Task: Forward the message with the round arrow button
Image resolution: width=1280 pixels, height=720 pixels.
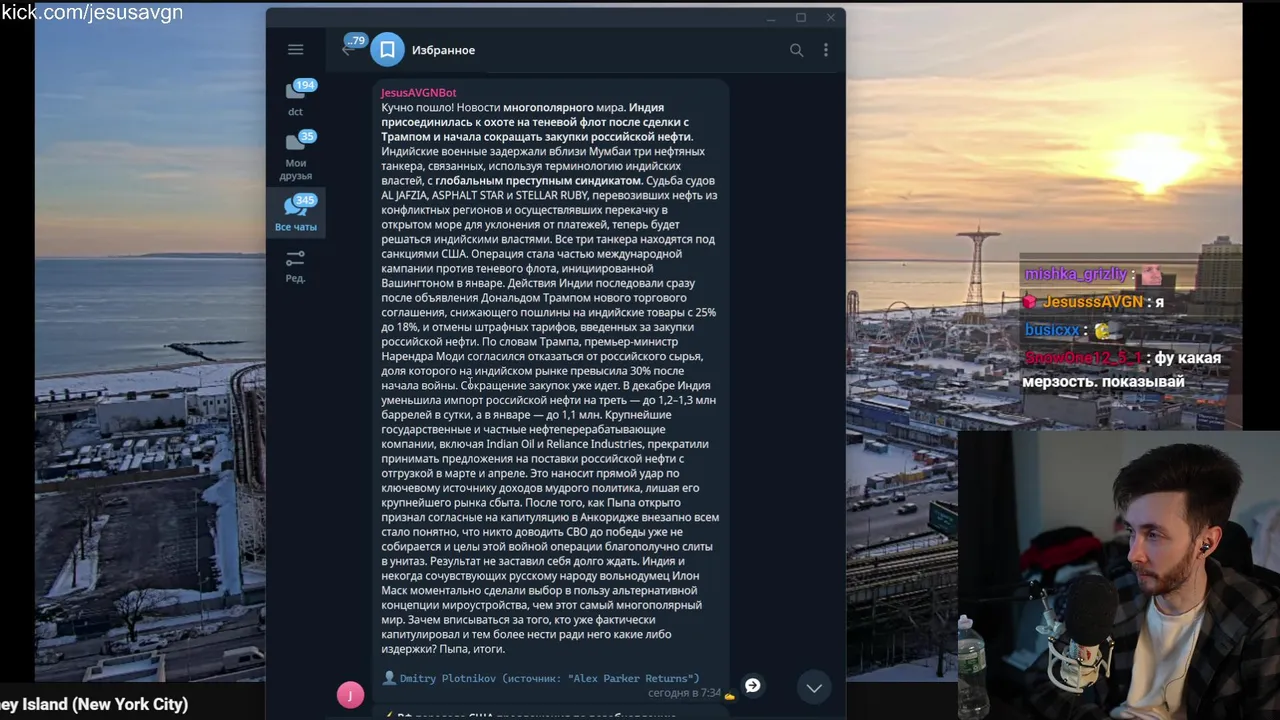Action: tap(752, 685)
